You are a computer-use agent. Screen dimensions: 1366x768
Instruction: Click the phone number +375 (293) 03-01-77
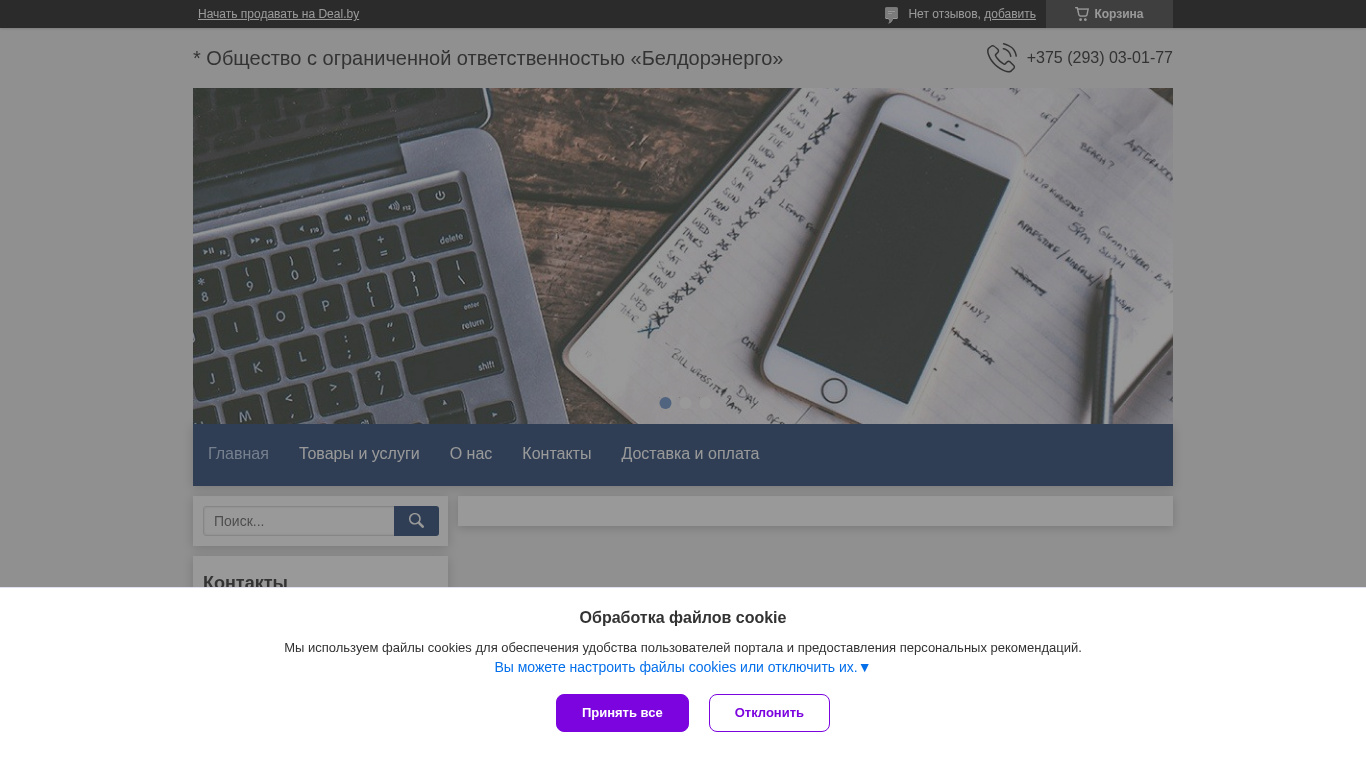[x=1099, y=58]
